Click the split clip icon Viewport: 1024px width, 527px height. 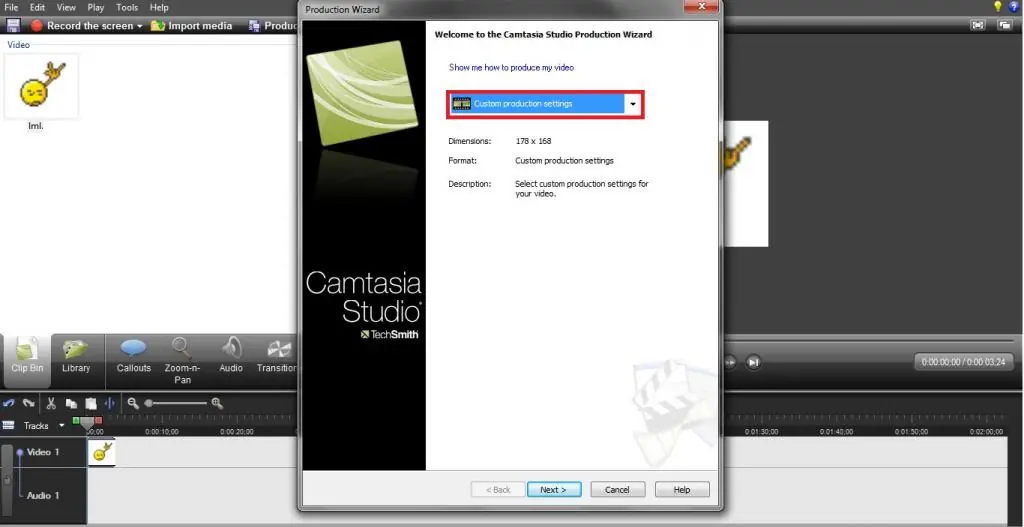point(110,404)
